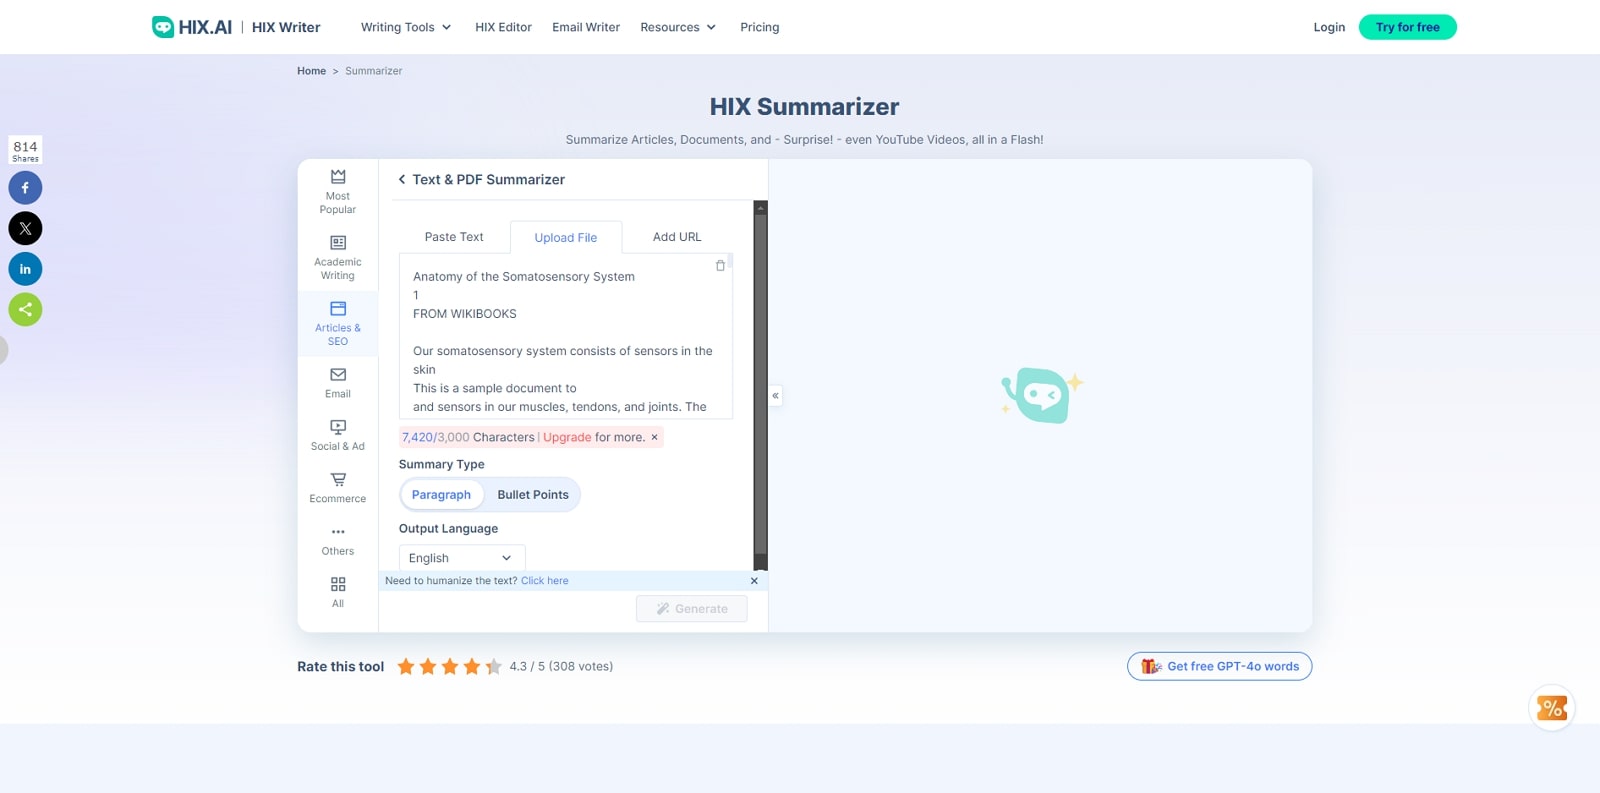Open the HIX Writer link
The width and height of the screenshot is (1600, 793).
286,27
